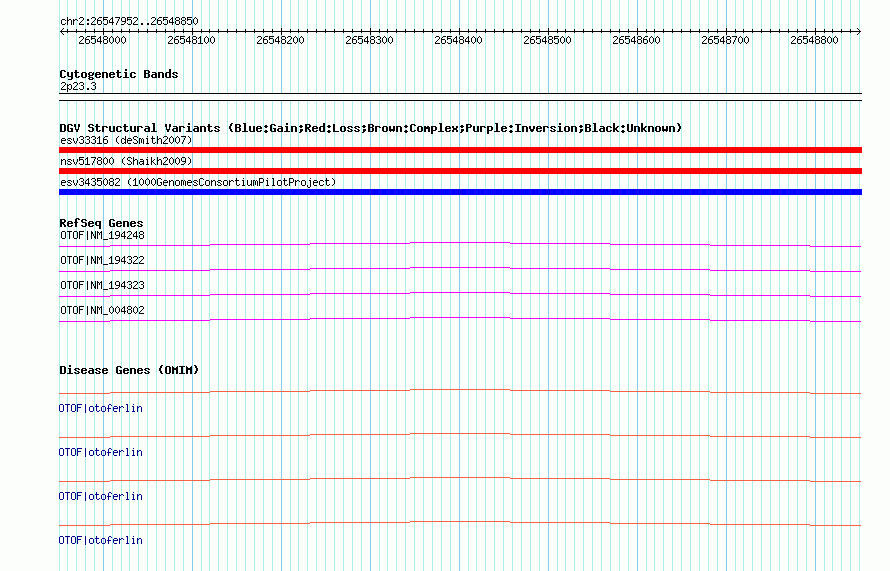Select the Cytogenetic Bands track title
890x571 pixels.
[x=119, y=74]
